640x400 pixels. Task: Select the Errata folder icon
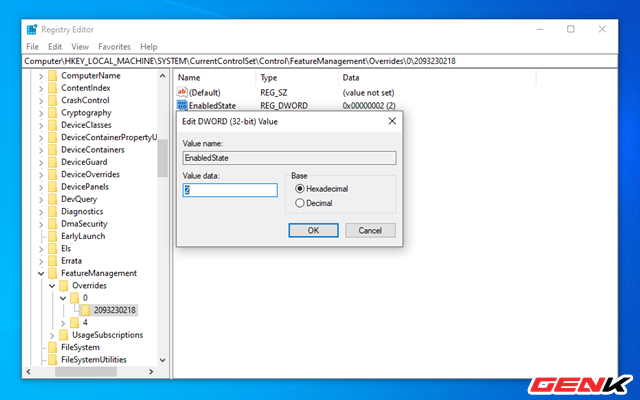point(53,261)
